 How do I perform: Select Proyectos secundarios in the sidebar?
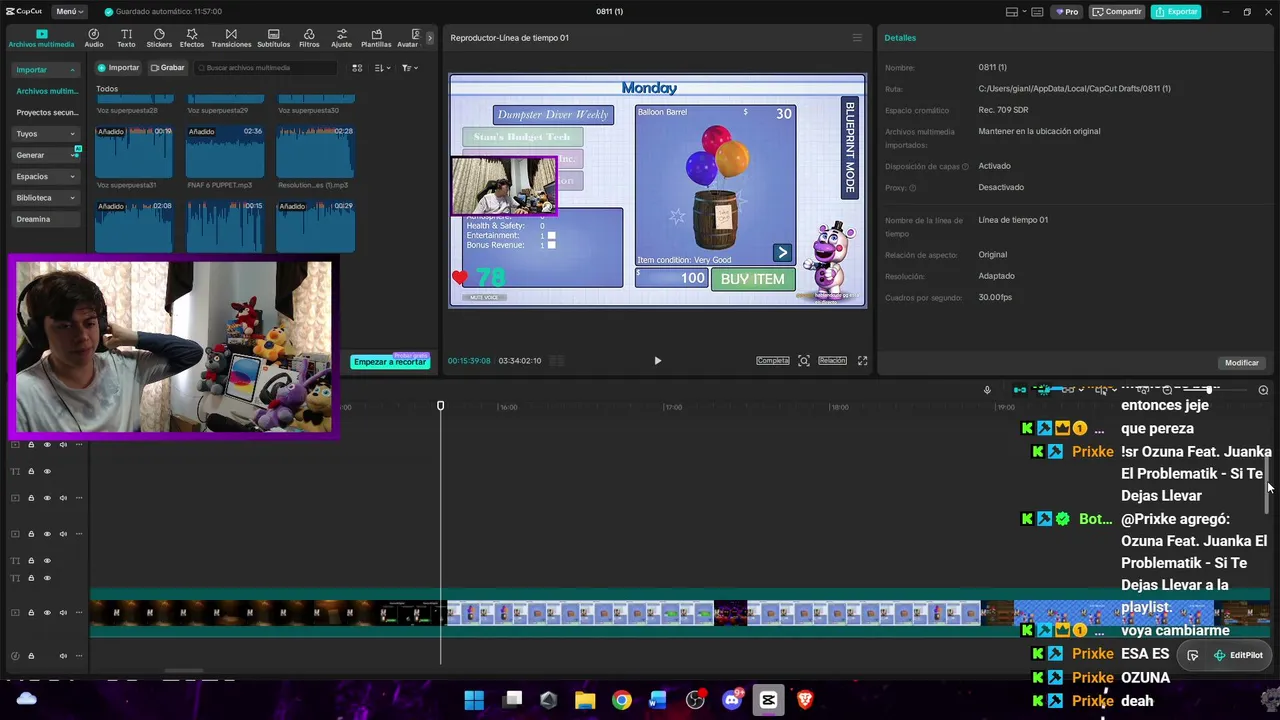pyautogui.click(x=46, y=113)
